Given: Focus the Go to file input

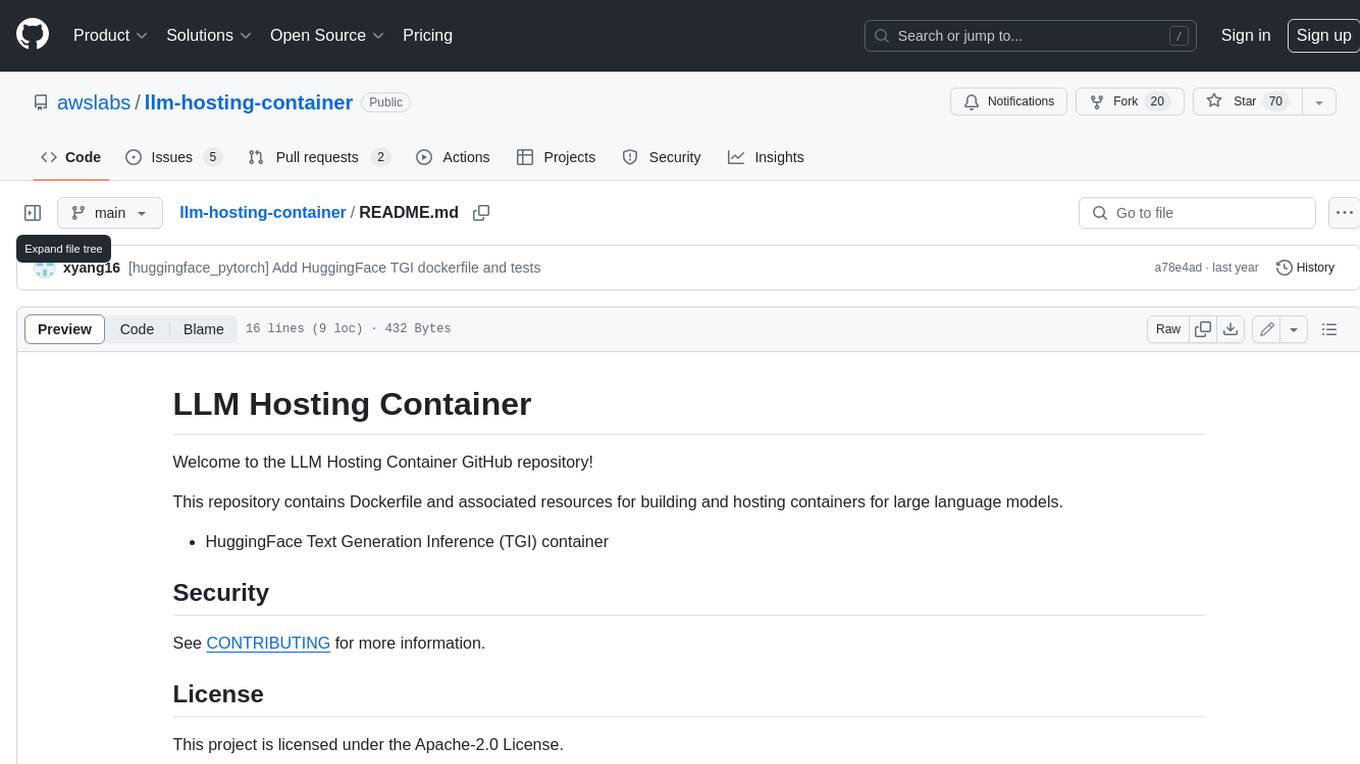Looking at the screenshot, I should 1197,213.
